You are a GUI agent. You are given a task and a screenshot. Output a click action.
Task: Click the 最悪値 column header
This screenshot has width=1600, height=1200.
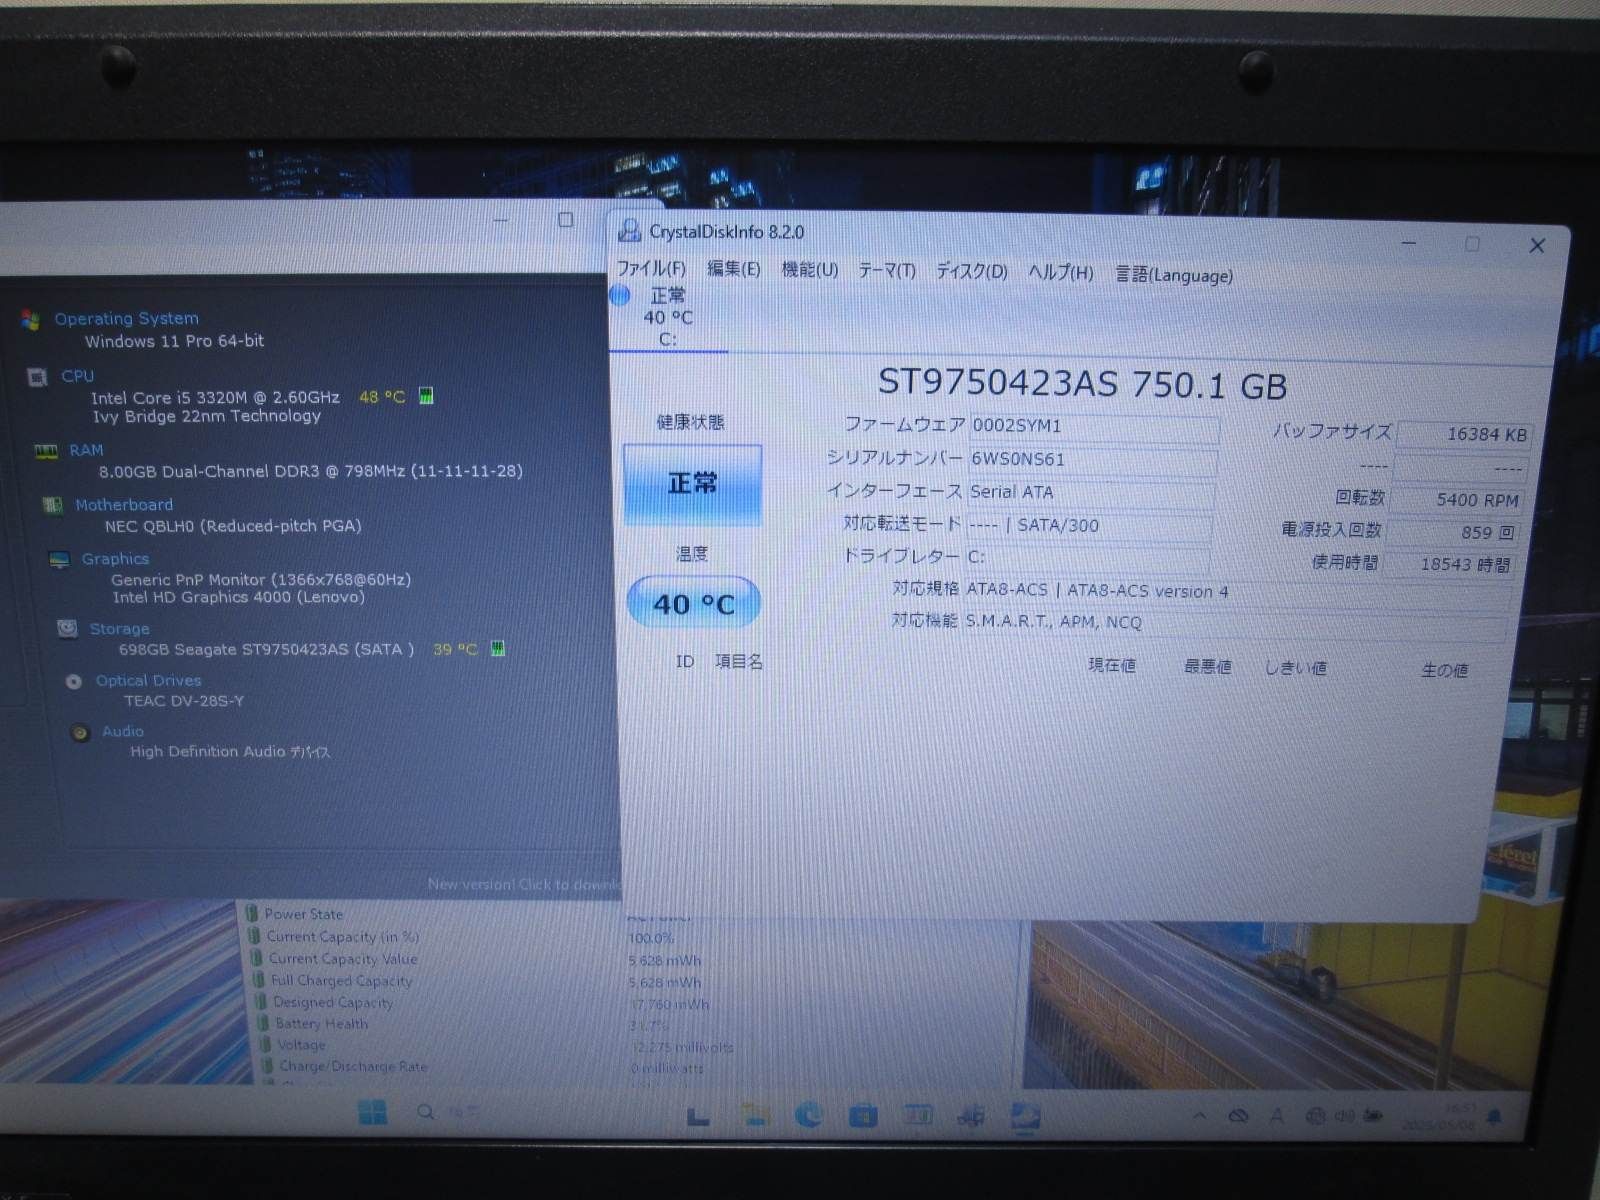[1207, 666]
